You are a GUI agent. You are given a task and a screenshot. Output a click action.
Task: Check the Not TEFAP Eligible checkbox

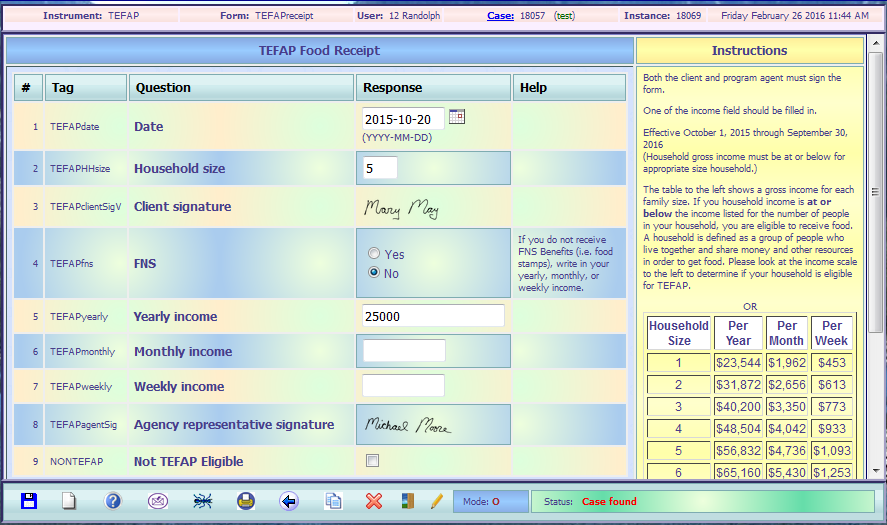[x=373, y=461]
